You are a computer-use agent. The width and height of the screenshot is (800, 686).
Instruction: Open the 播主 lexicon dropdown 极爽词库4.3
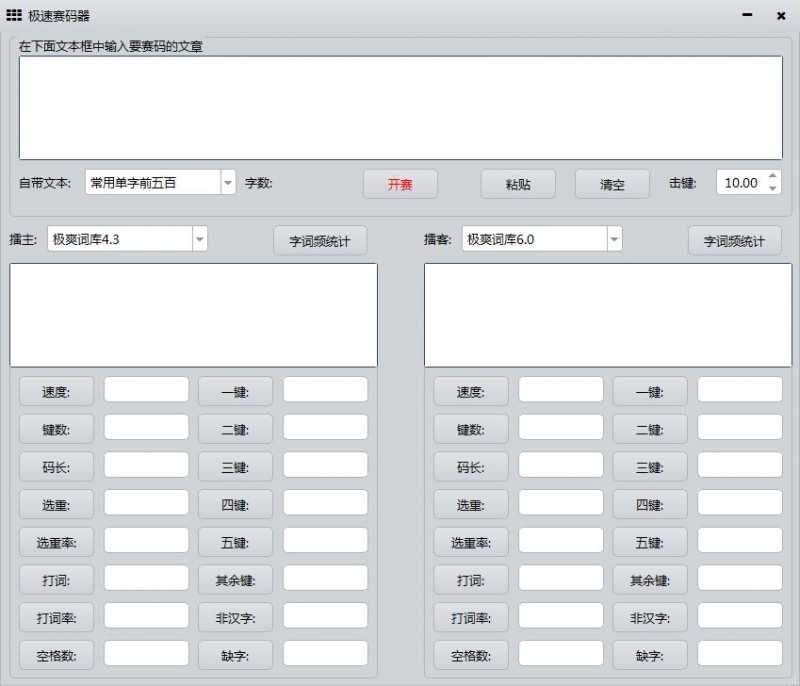pos(199,239)
